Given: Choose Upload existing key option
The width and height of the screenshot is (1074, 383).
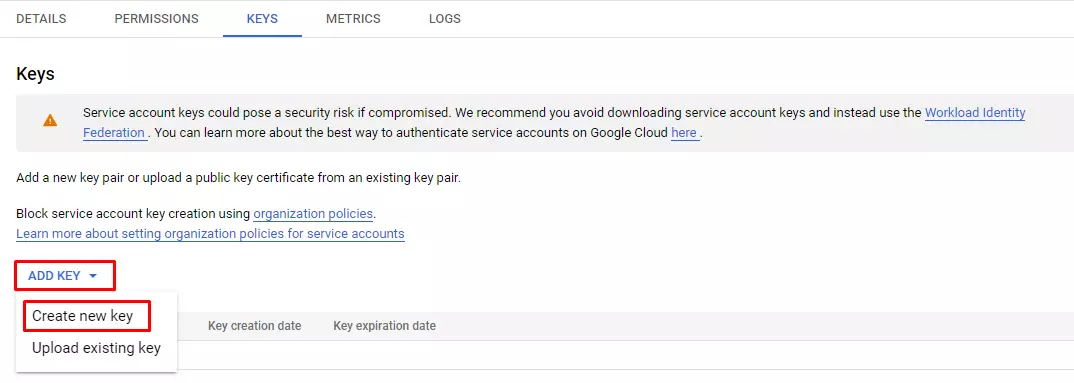Looking at the screenshot, I should tap(97, 347).
